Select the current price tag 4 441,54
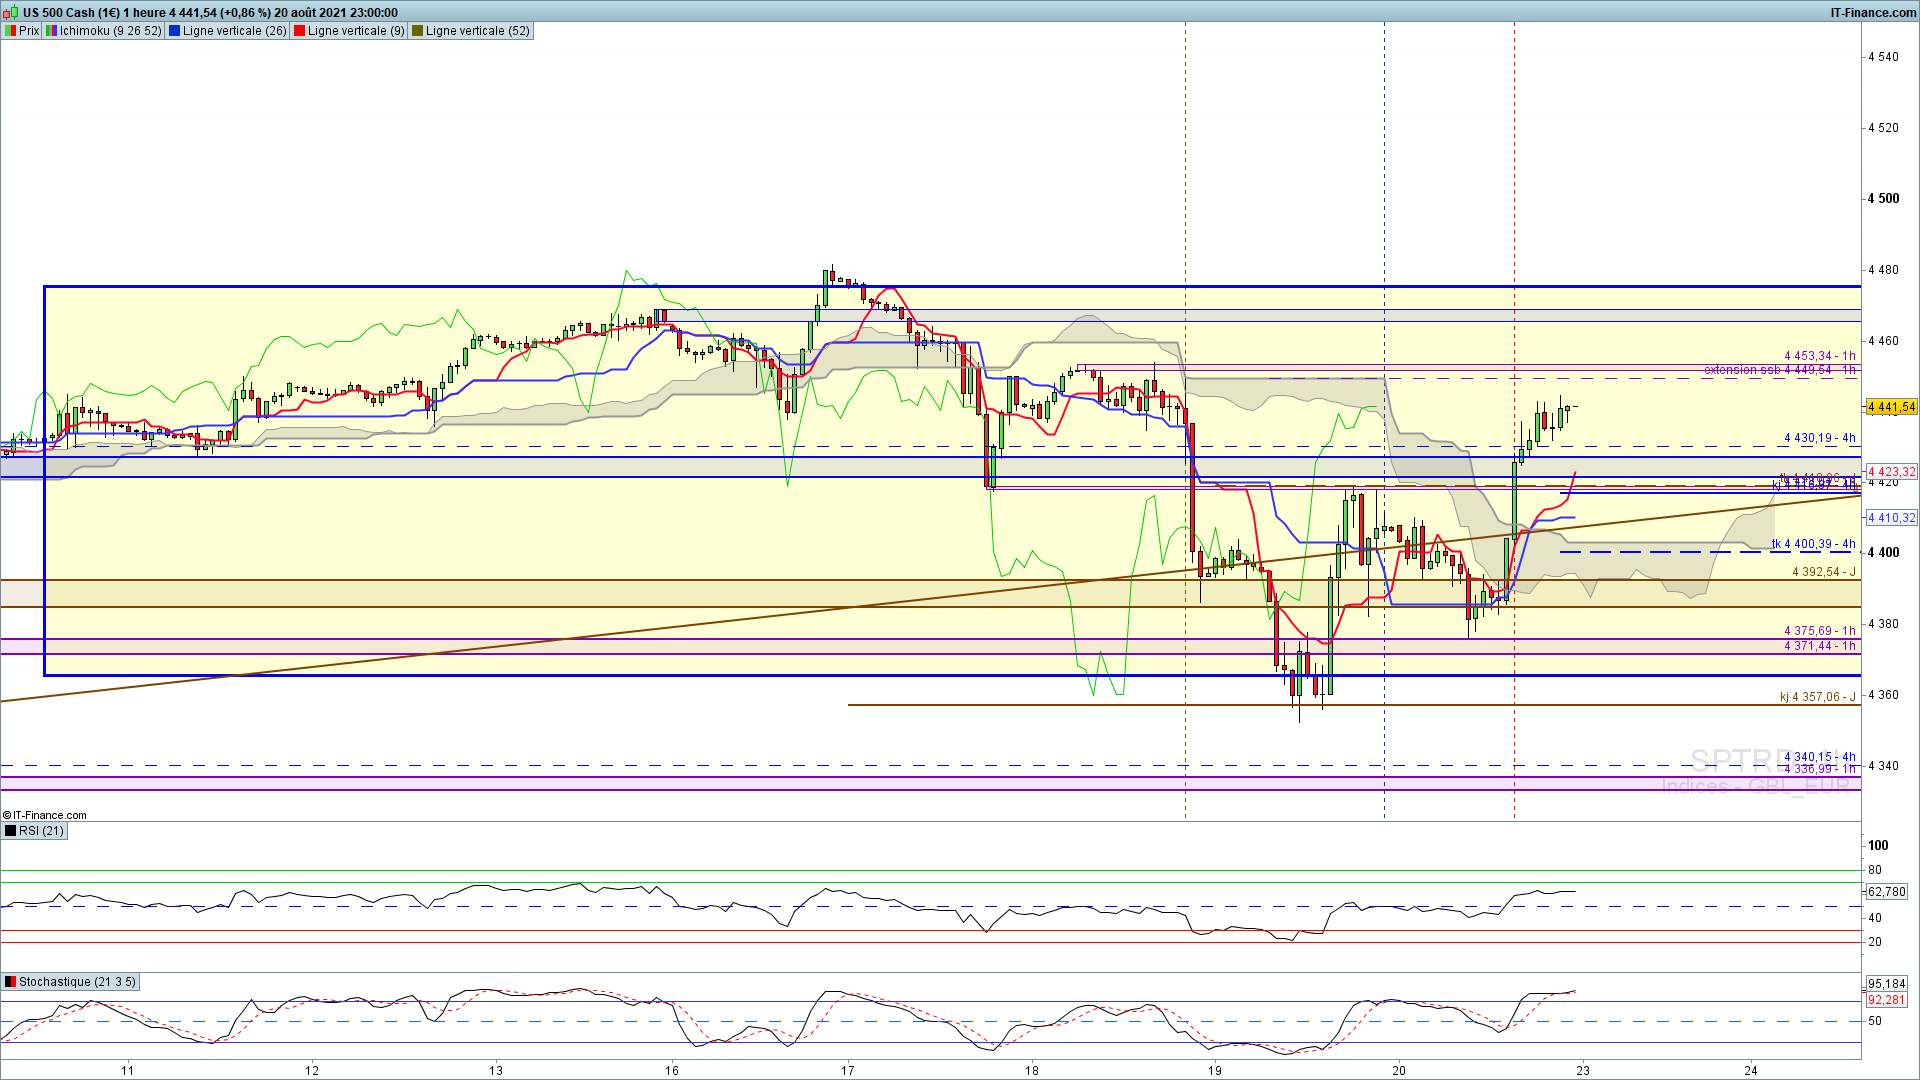The image size is (1920, 1080). [x=1892, y=407]
